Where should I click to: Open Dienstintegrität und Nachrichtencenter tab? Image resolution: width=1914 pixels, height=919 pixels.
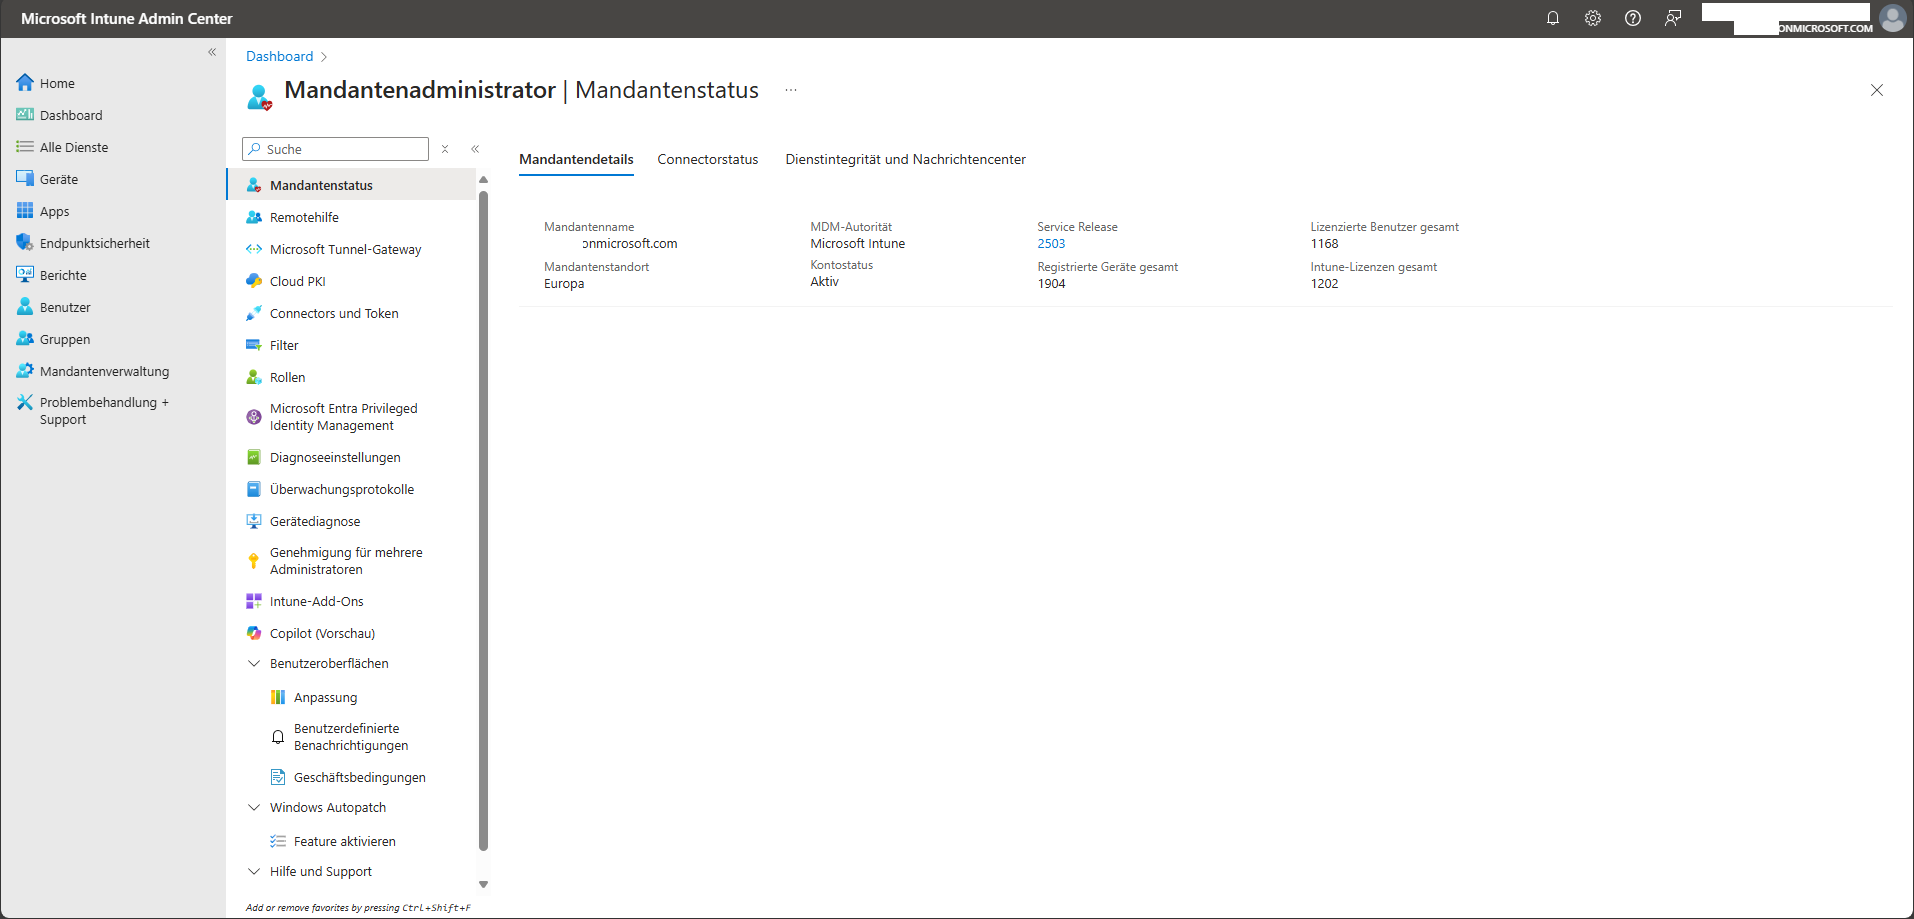tap(906, 159)
